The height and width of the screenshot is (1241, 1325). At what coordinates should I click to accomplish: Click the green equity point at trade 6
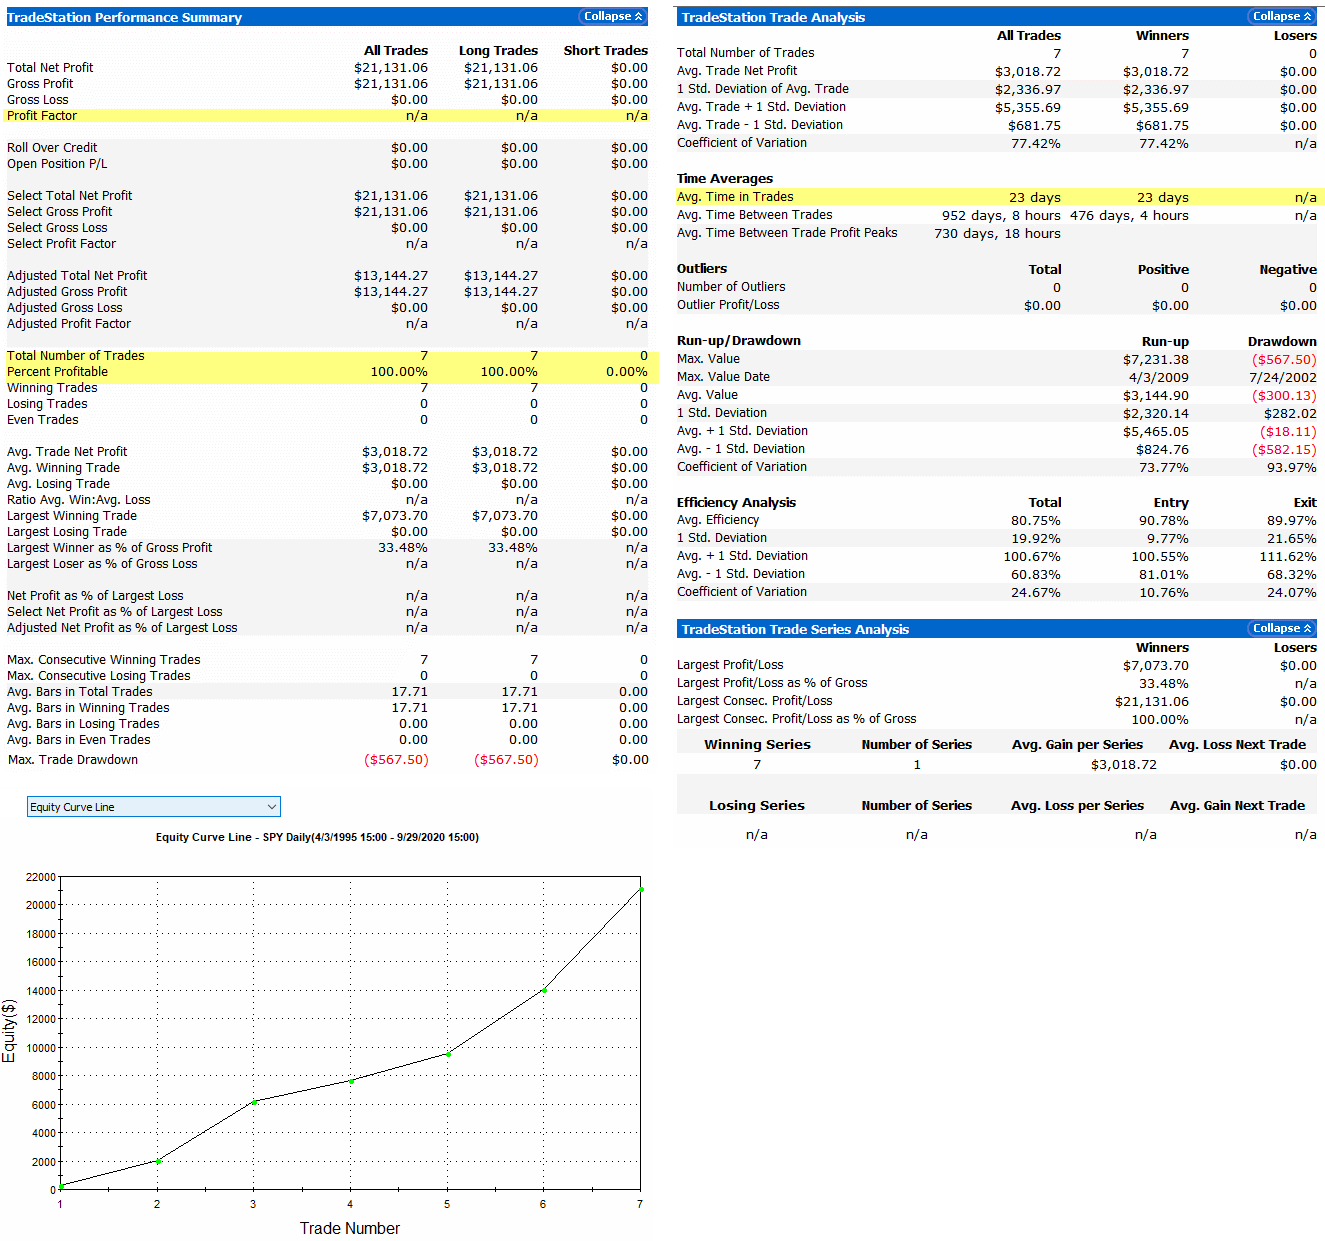[x=544, y=990]
